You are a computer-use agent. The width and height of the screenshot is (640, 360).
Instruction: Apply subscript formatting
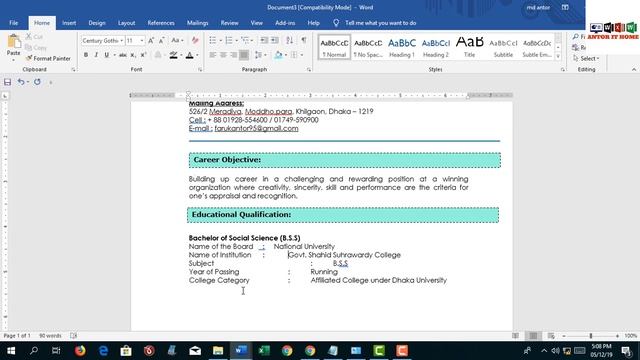pos(133,55)
